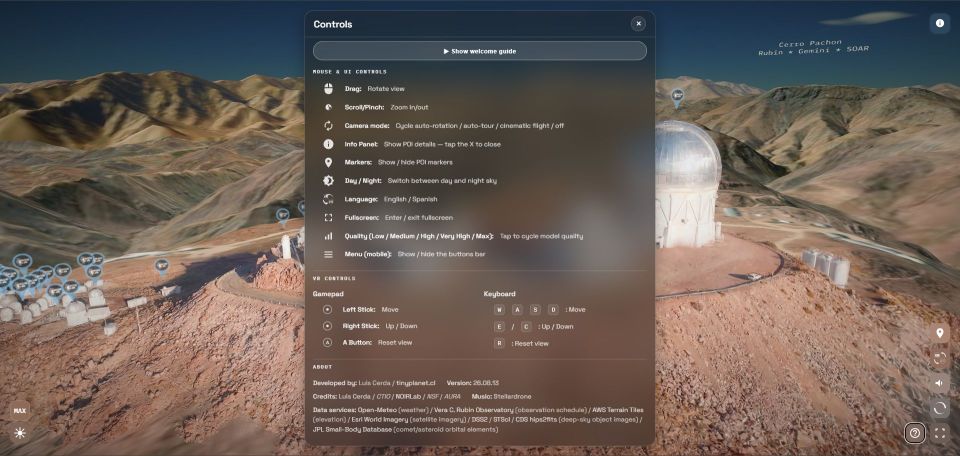Viewport: 960px width, 456px height.
Task: Mute sound with the speaker button
Action: click(x=939, y=383)
